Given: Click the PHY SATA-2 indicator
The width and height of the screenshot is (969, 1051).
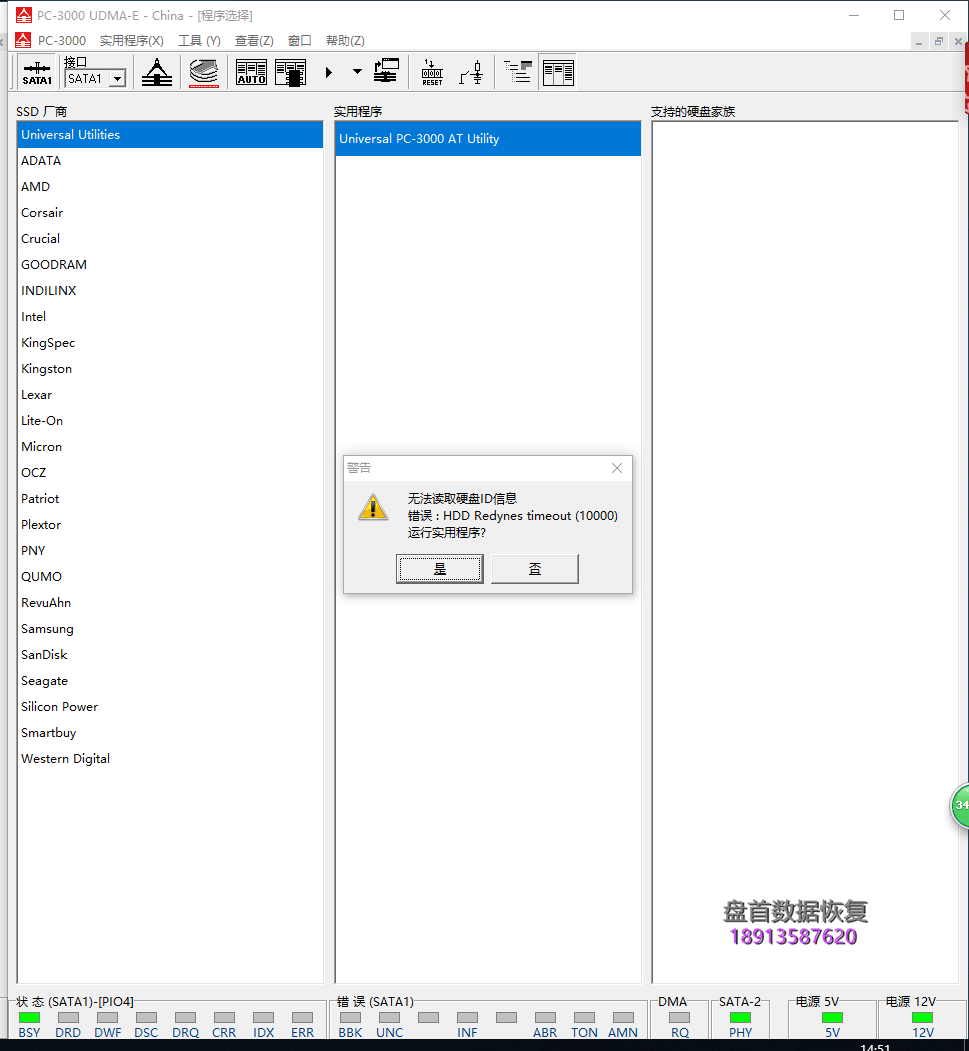Looking at the screenshot, I should click(740, 1018).
